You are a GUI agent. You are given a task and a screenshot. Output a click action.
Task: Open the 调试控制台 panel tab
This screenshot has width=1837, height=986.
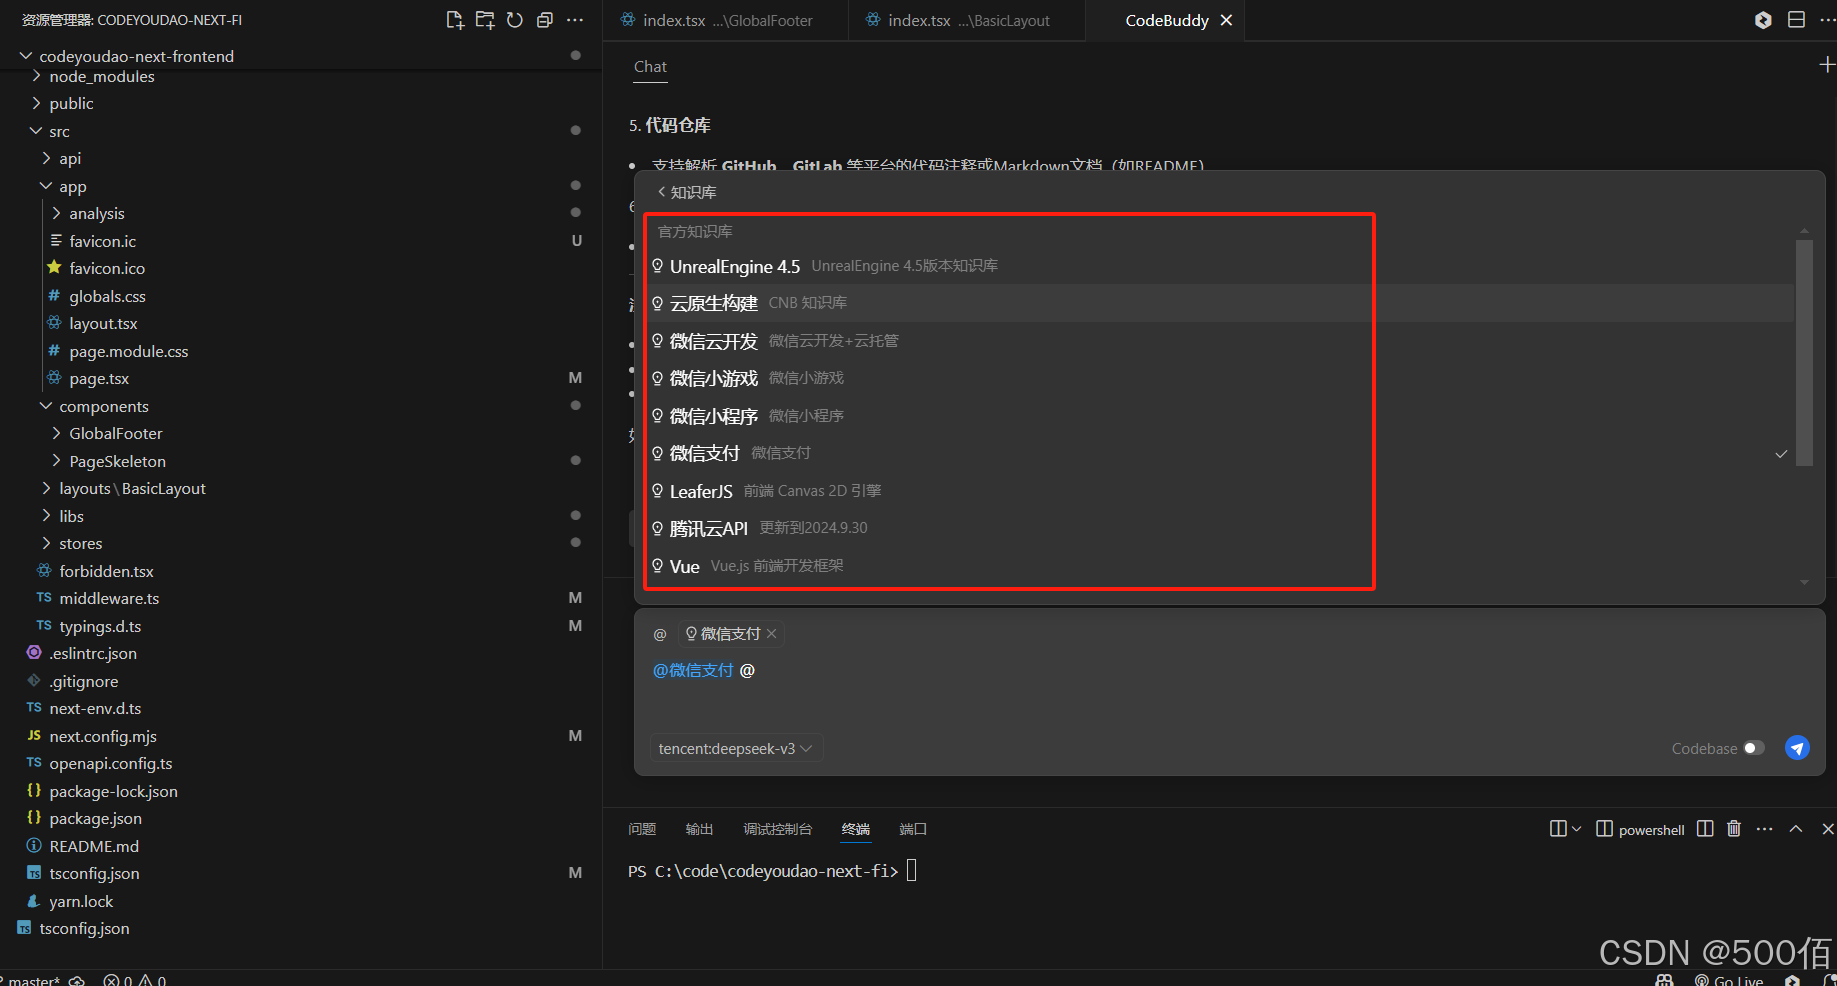pyautogui.click(x=777, y=829)
